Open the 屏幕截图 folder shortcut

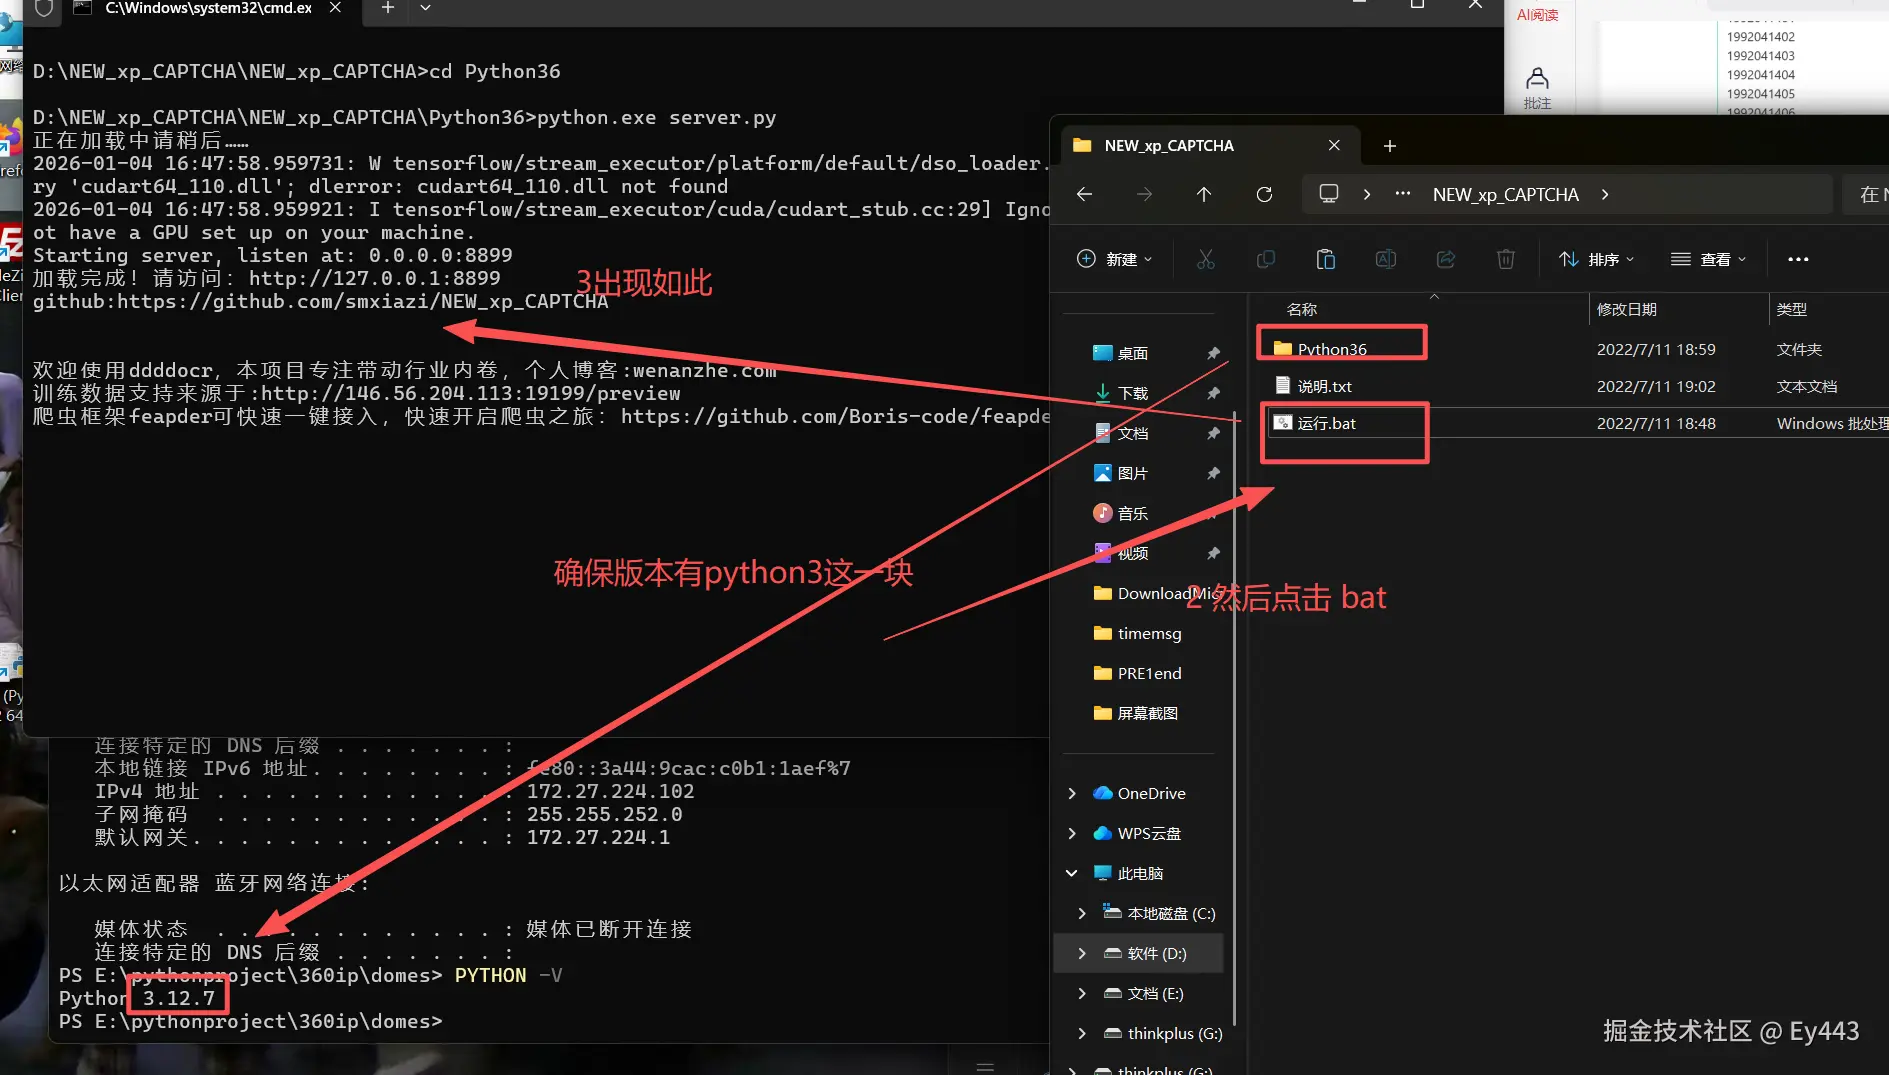point(1136,713)
